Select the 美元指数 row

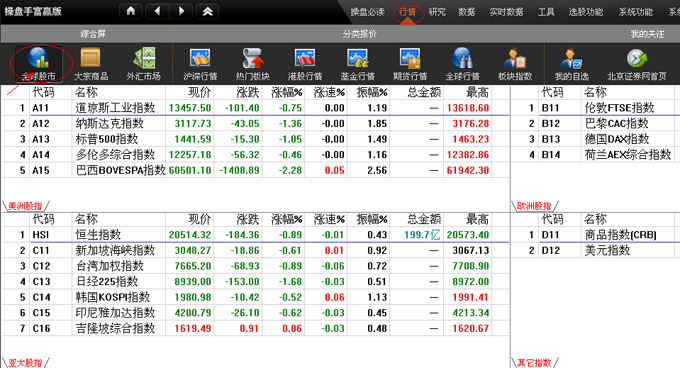(596, 250)
